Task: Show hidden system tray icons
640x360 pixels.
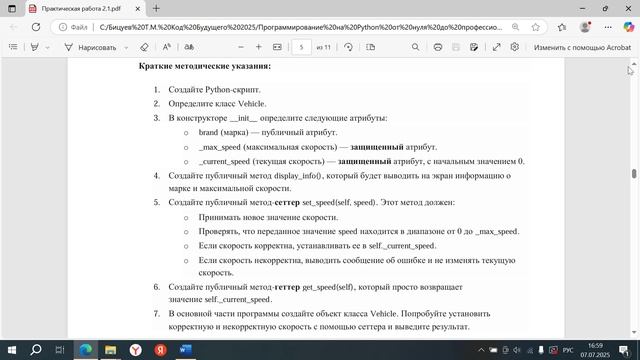Action: point(481,350)
